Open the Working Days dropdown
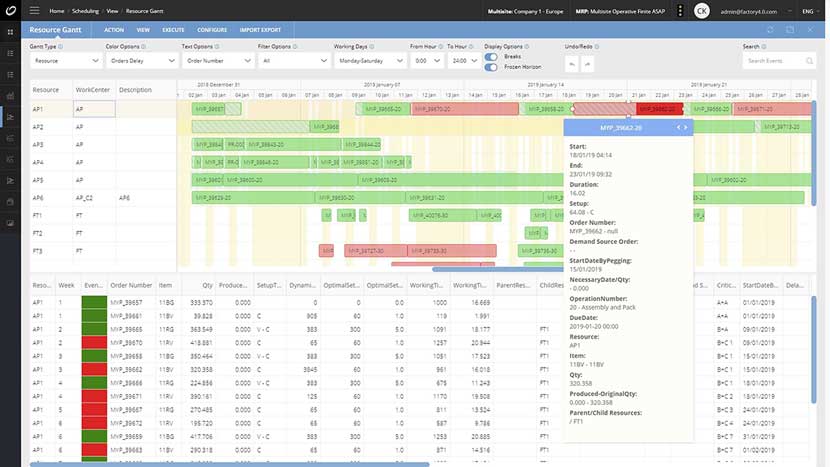Screen dimensions: 830x467 (x=370, y=61)
